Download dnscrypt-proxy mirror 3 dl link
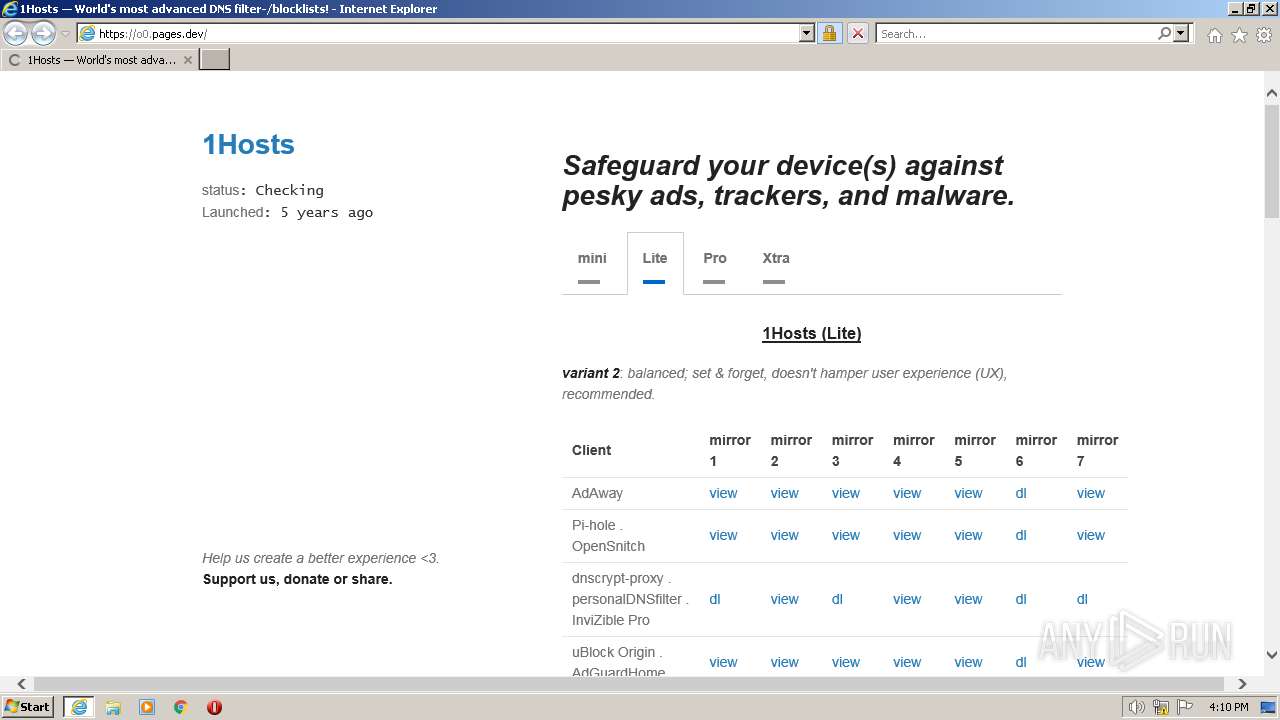The width and height of the screenshot is (1280, 720). tap(837, 599)
